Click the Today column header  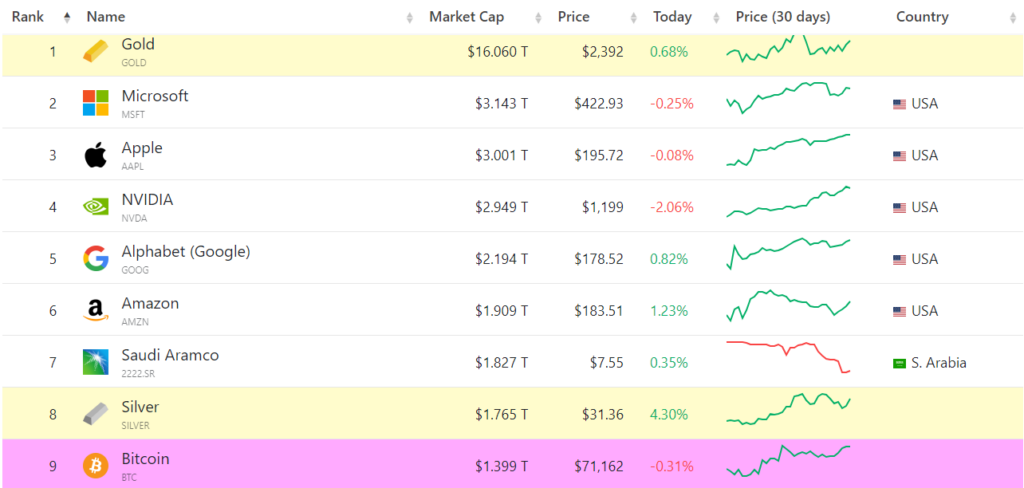click(672, 17)
